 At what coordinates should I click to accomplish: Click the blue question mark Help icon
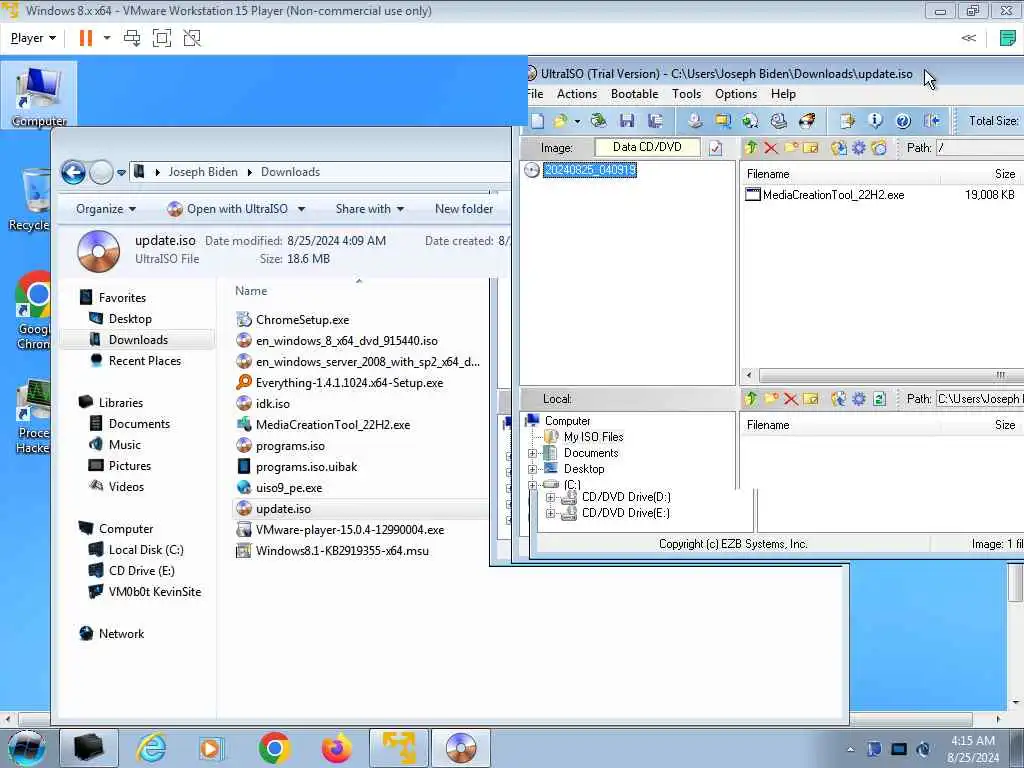pos(903,121)
